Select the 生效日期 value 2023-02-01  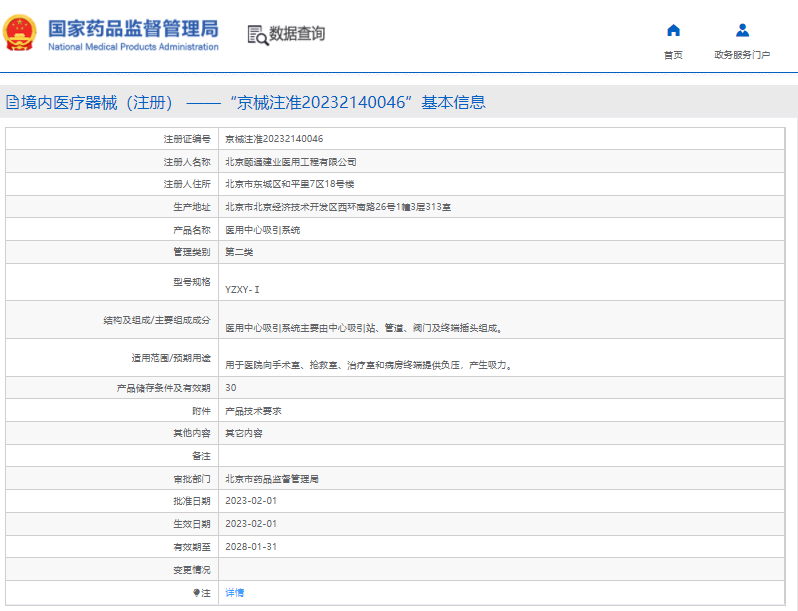(251, 524)
